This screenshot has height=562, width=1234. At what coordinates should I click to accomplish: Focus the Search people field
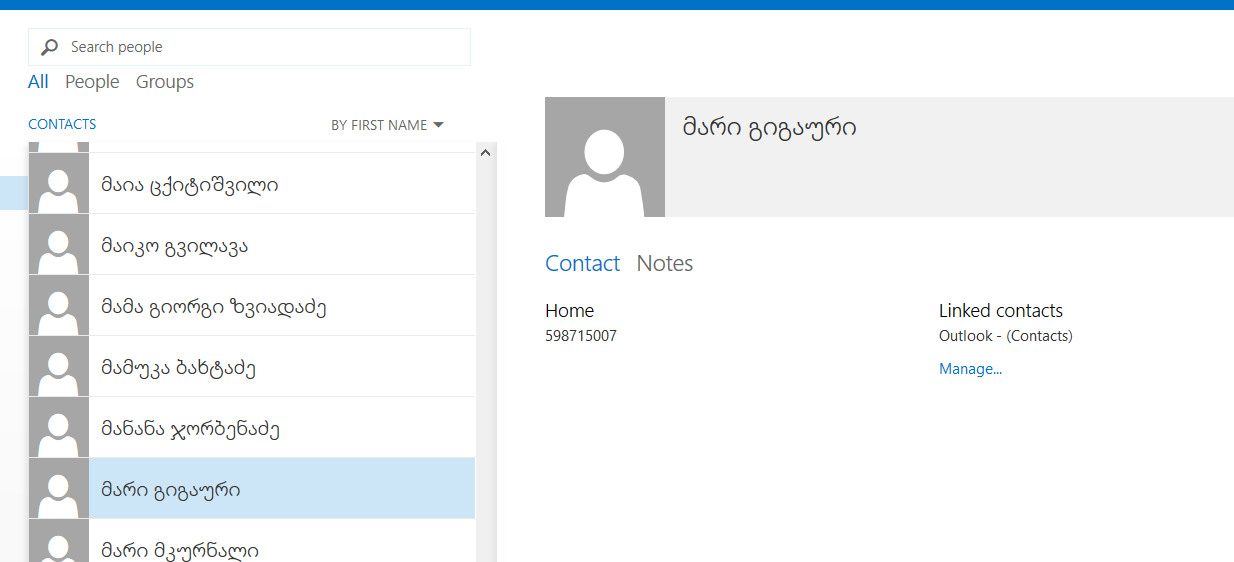point(260,47)
